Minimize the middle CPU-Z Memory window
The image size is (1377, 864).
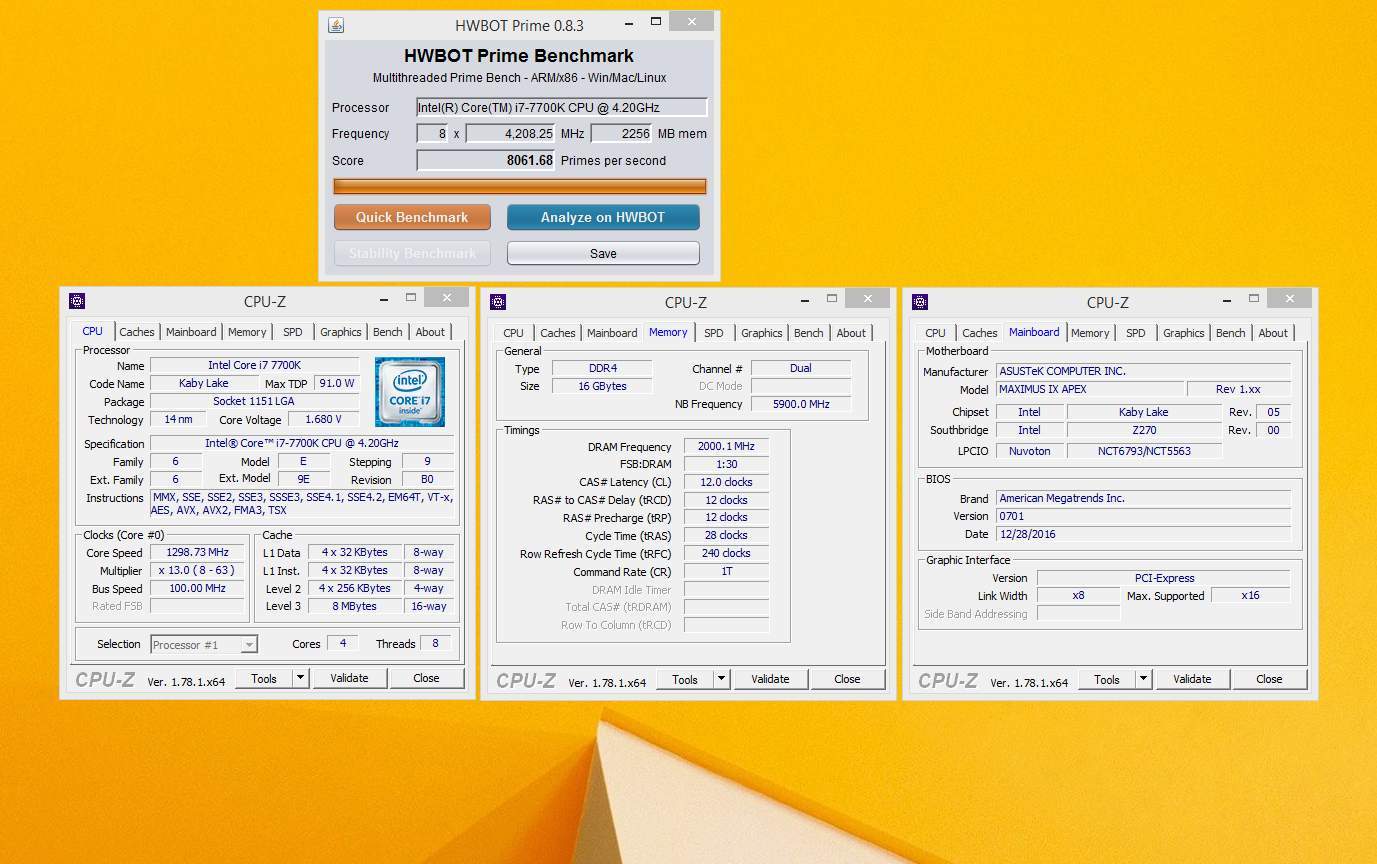(805, 299)
